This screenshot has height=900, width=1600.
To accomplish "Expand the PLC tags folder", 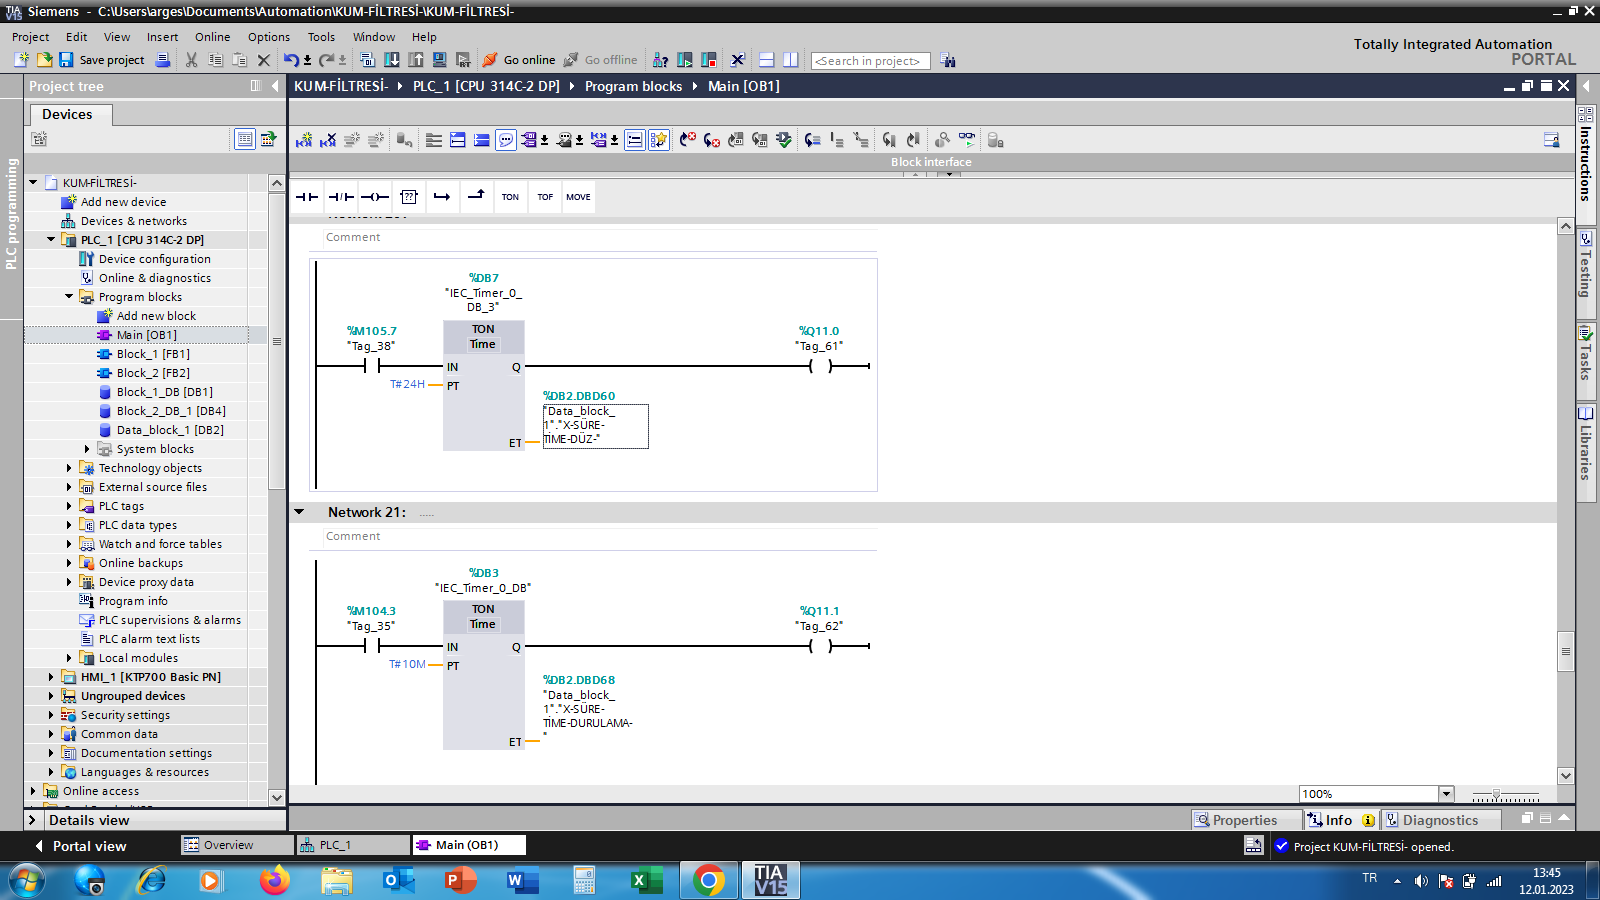I will [x=69, y=506].
